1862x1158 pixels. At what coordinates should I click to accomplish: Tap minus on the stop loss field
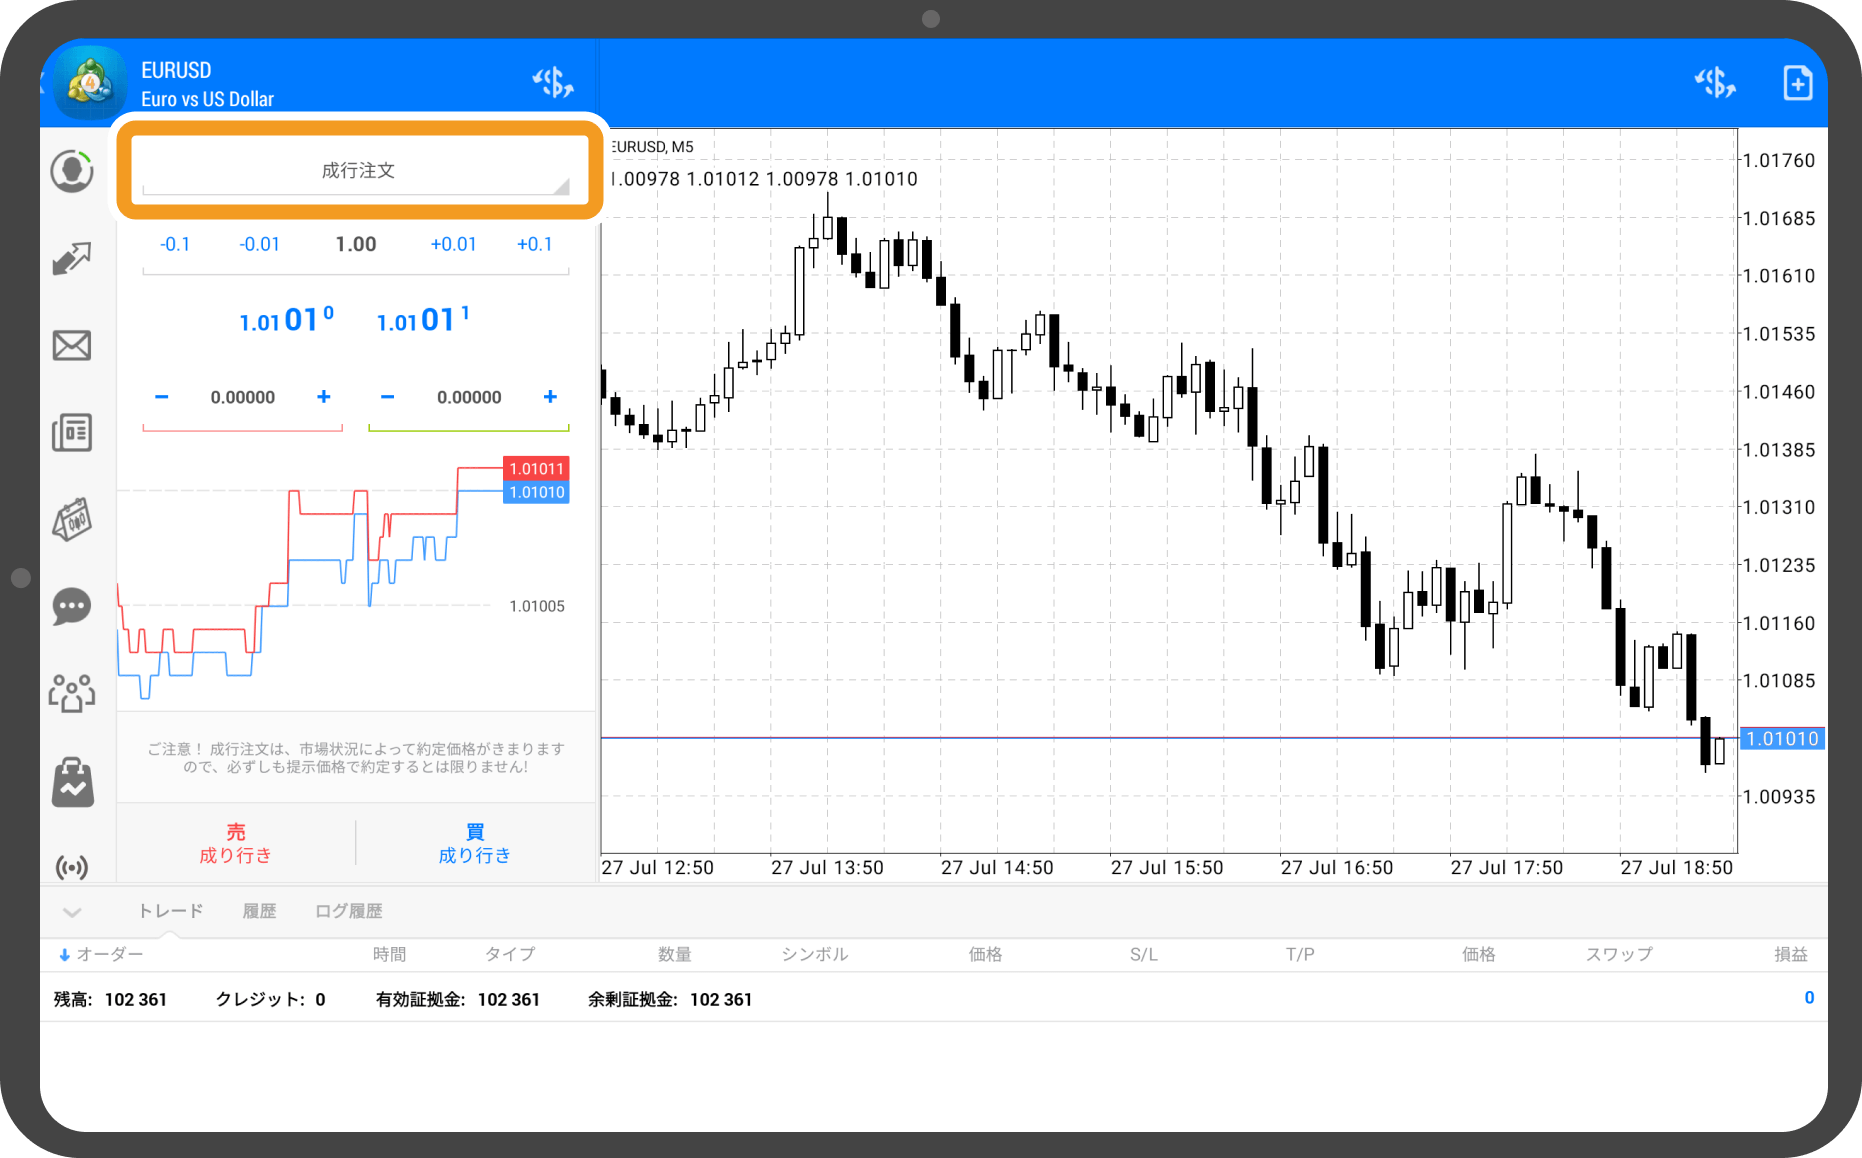click(162, 397)
